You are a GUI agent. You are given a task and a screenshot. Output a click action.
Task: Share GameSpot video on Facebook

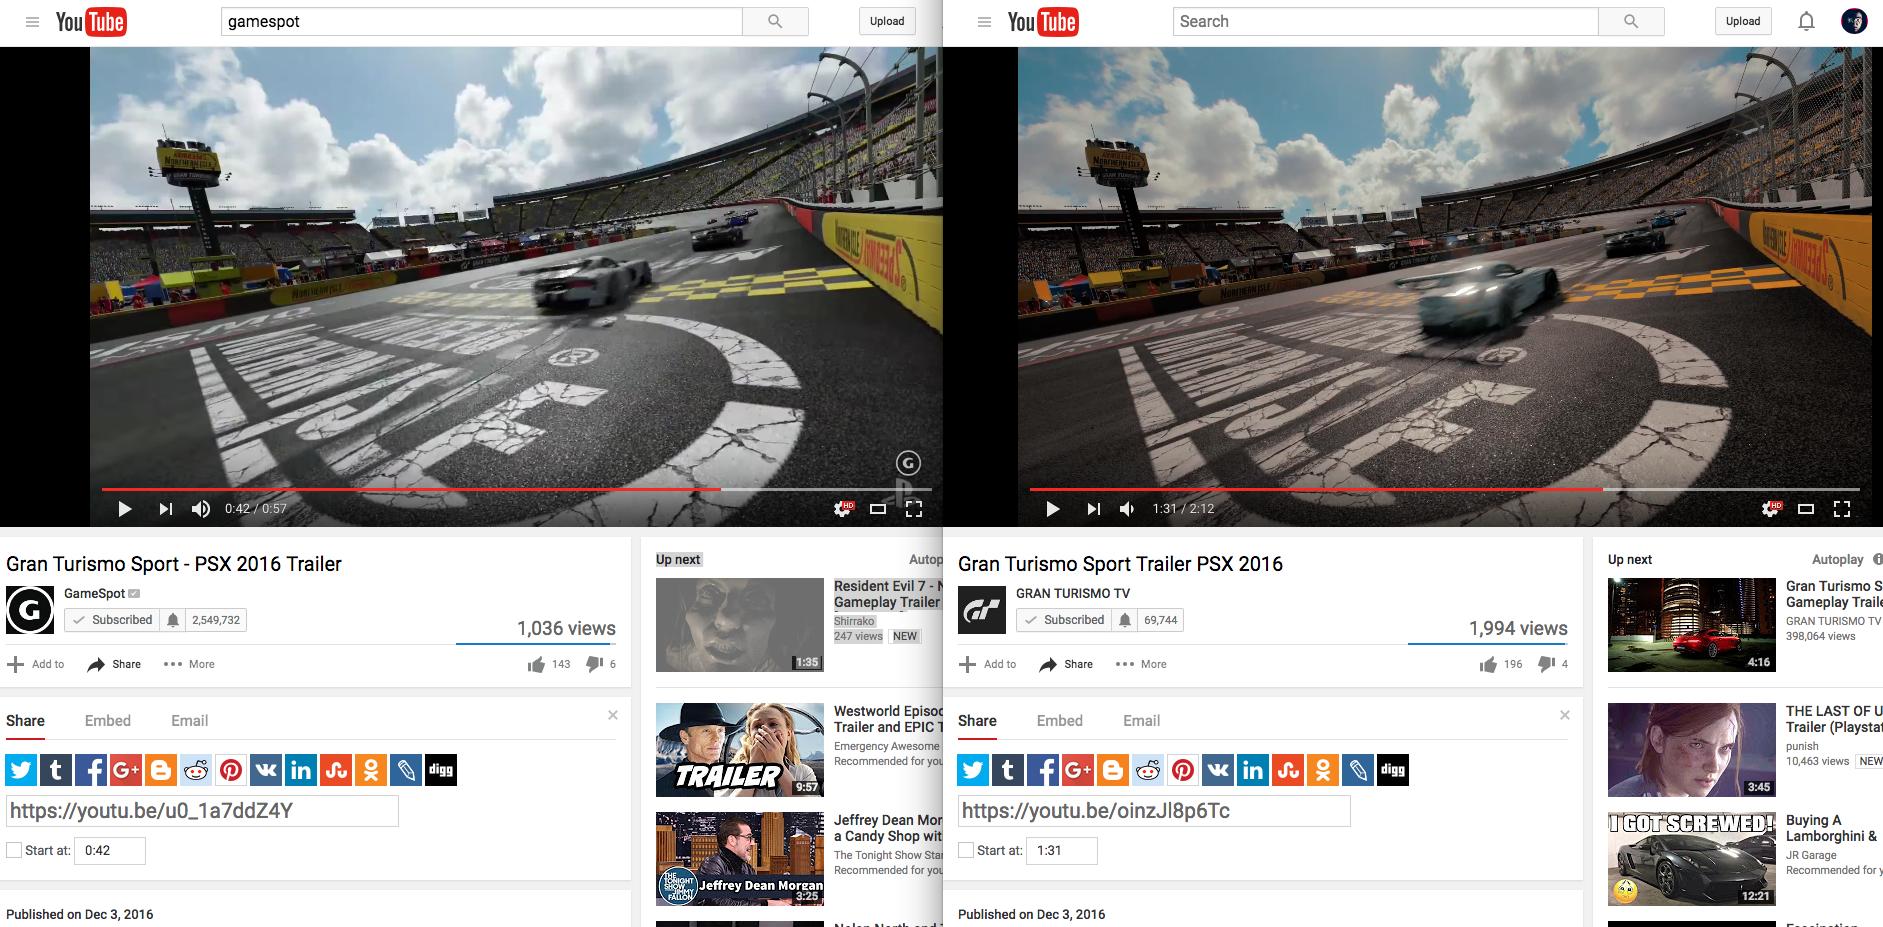coord(91,770)
